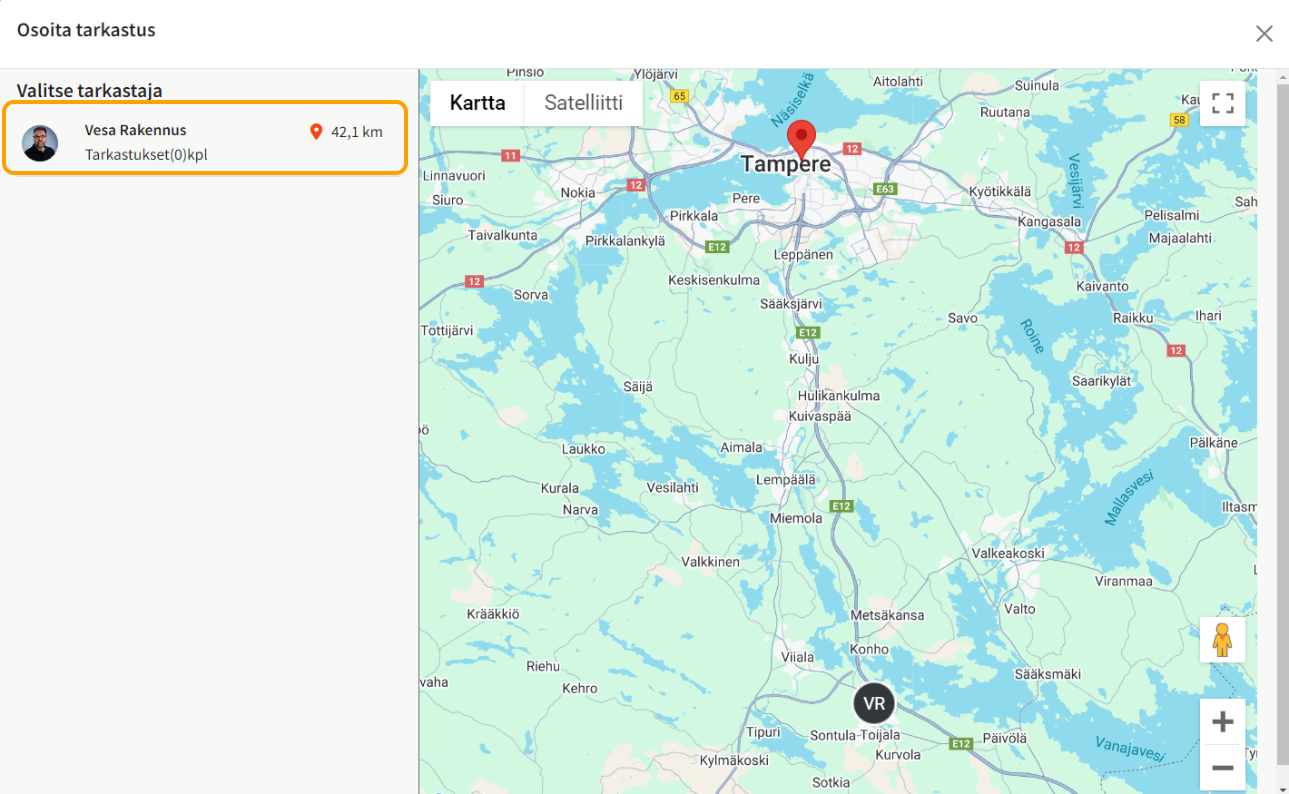Click the Kangasala map label
The image size is (1289, 794).
click(1049, 221)
